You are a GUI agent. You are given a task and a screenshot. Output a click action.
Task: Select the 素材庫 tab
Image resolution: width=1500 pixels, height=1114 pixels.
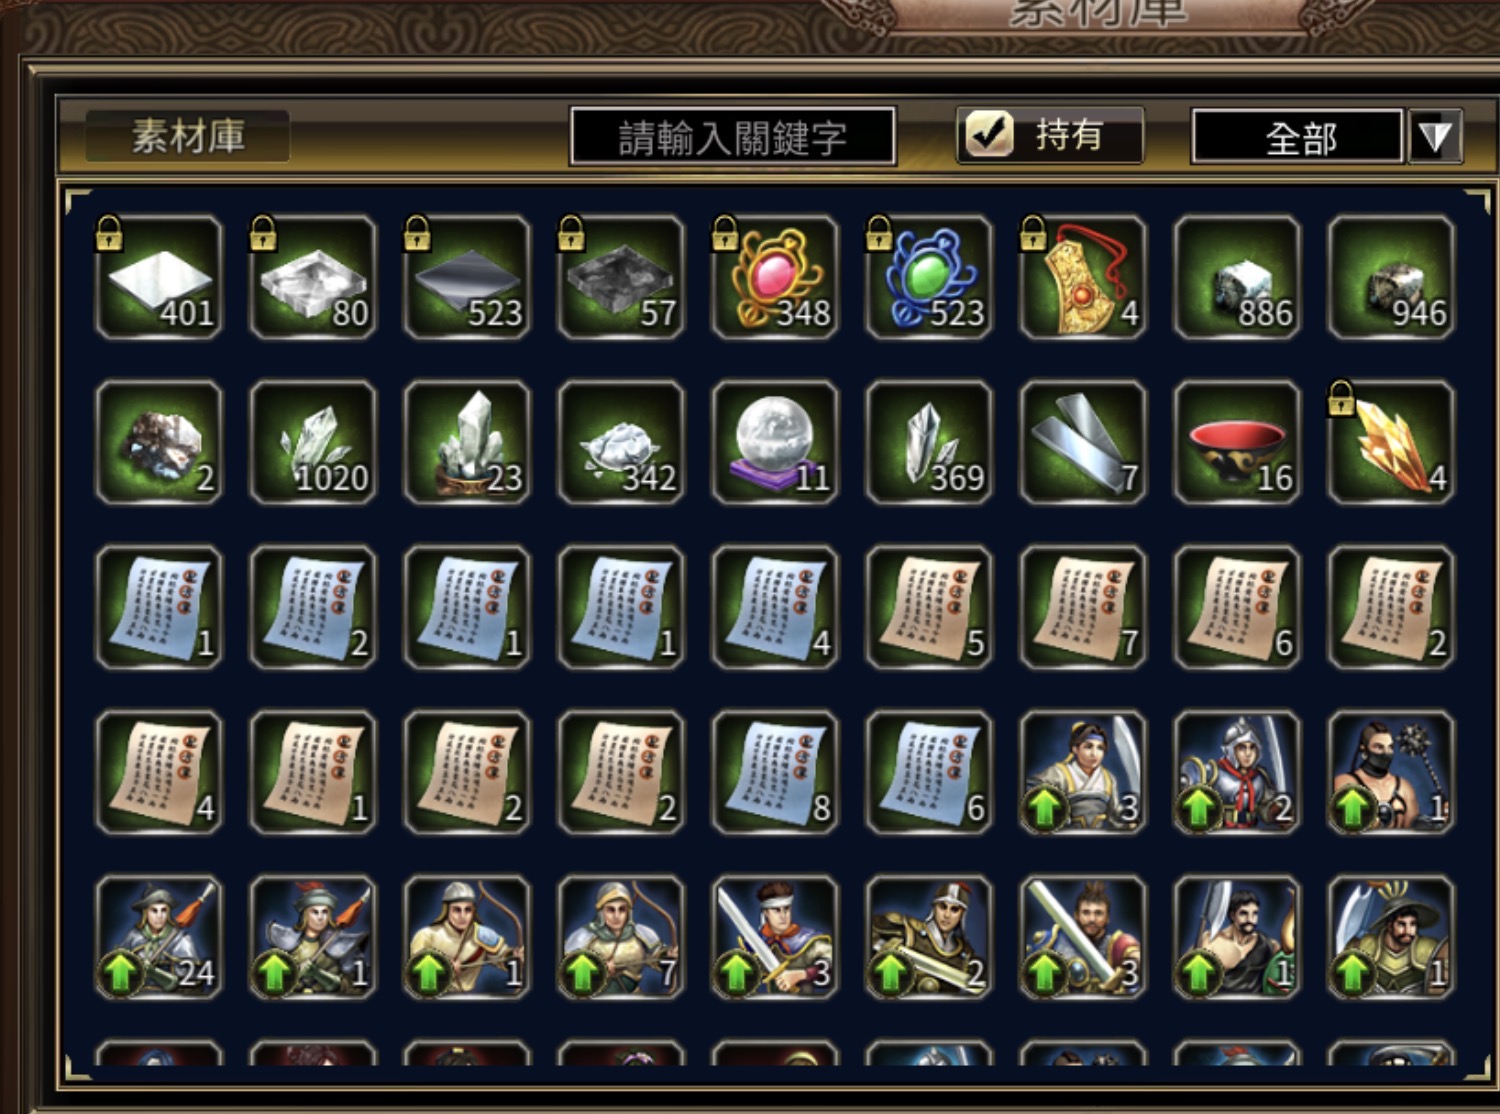click(x=188, y=136)
